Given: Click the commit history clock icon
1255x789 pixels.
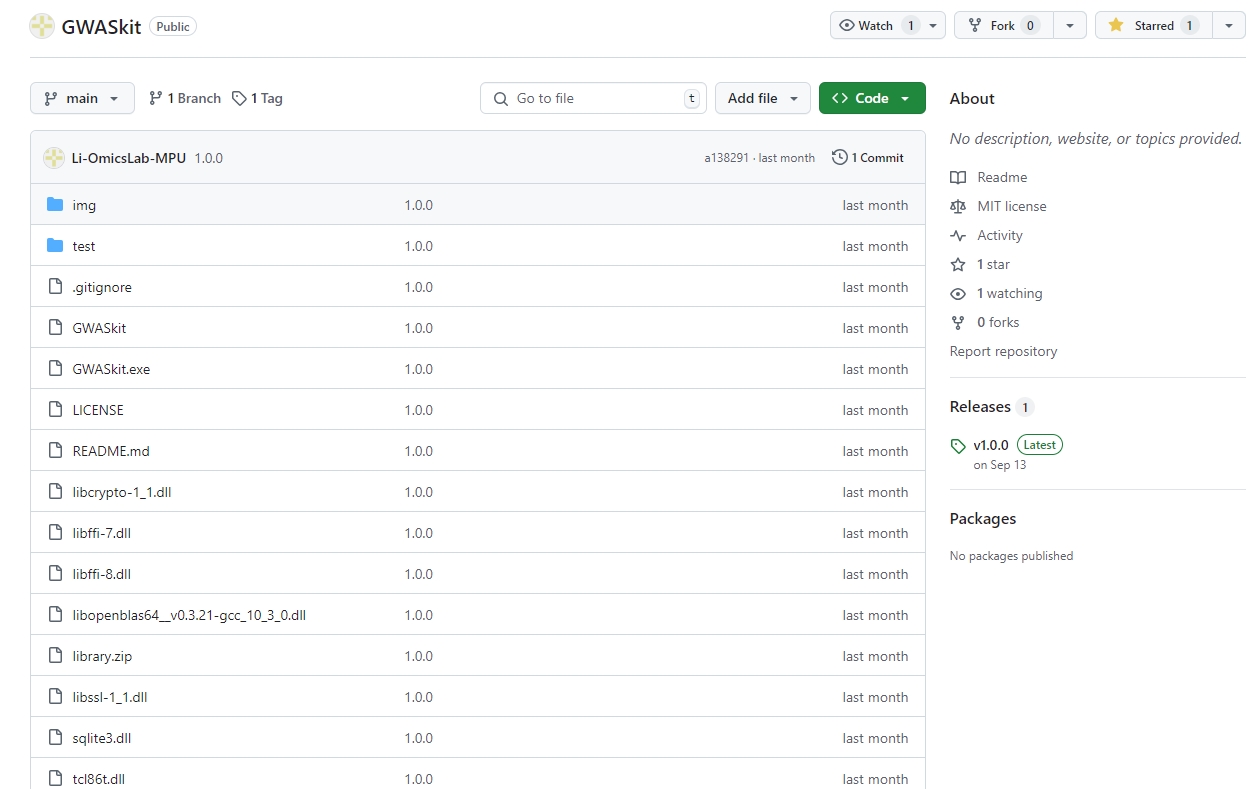Looking at the screenshot, I should [x=839, y=157].
